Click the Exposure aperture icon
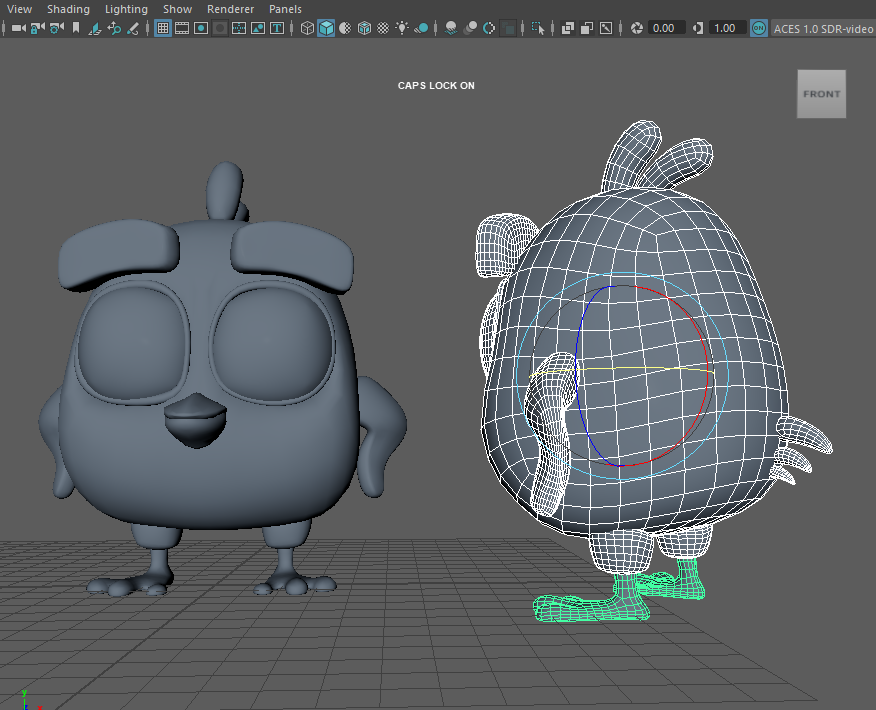The height and width of the screenshot is (710, 876). (x=636, y=28)
